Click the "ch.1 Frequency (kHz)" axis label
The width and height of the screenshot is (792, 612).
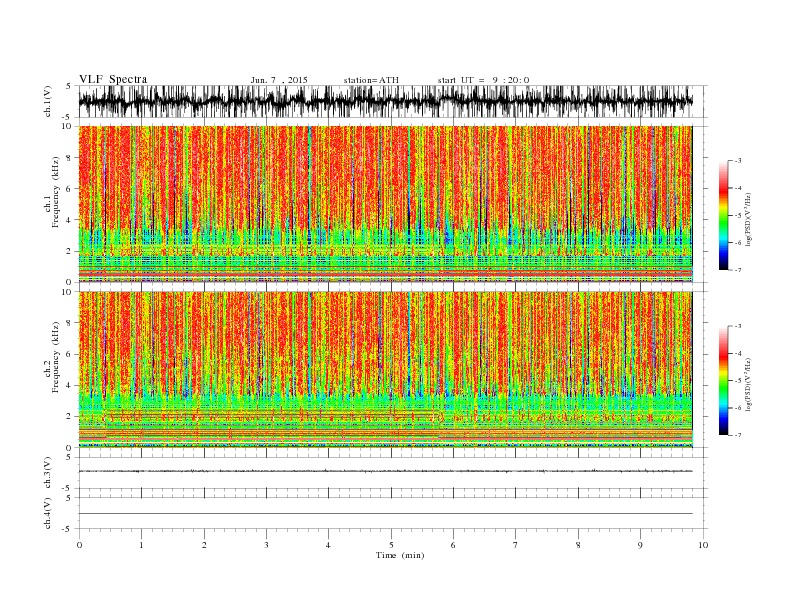tap(52, 192)
